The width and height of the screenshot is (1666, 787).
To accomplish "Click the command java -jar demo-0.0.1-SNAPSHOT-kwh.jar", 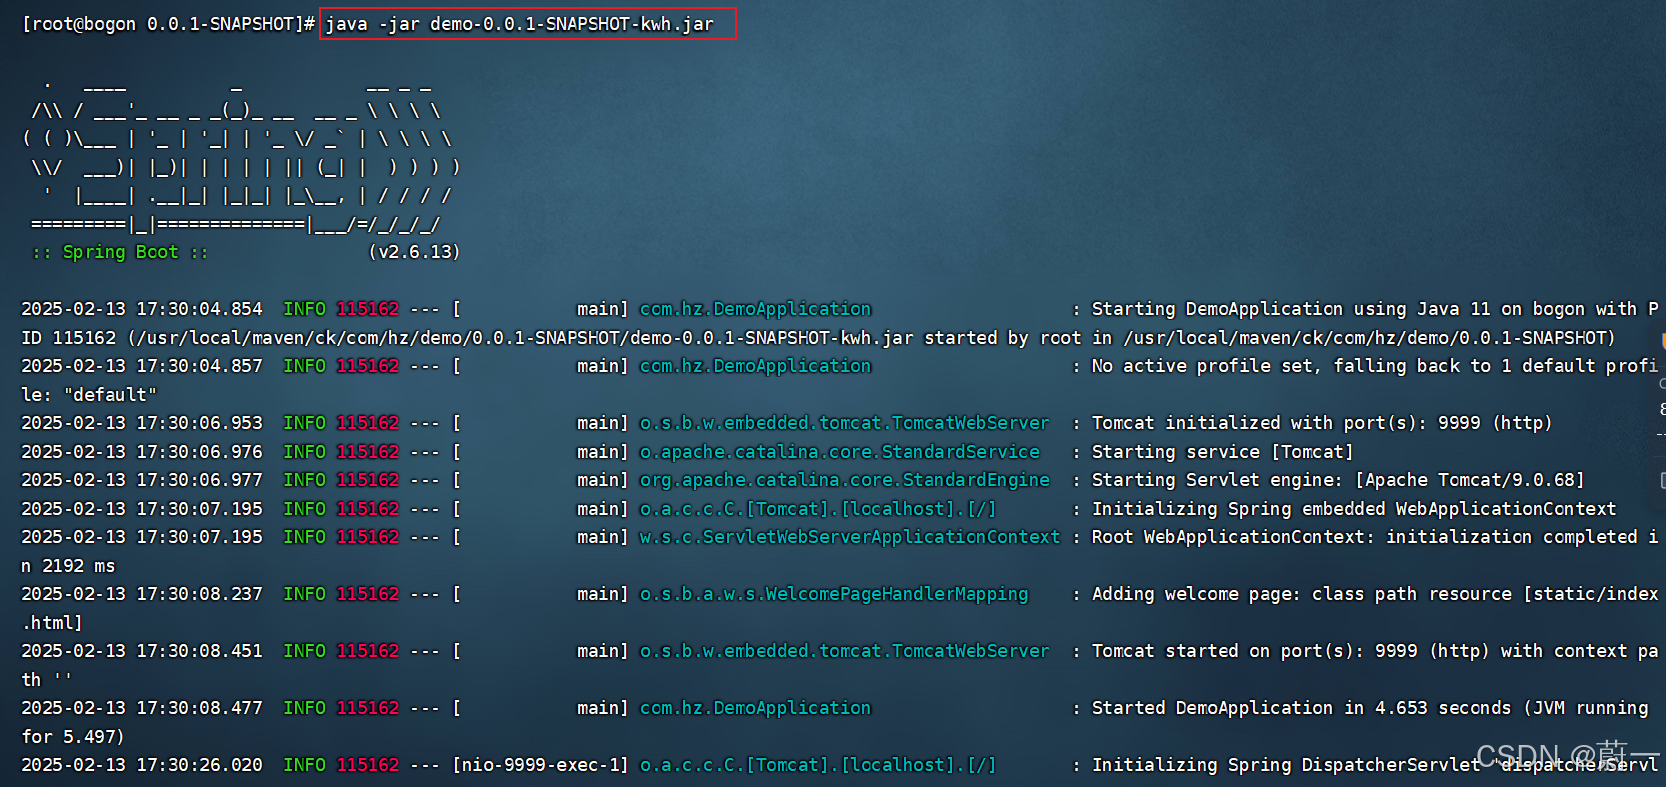I will coord(520,24).
